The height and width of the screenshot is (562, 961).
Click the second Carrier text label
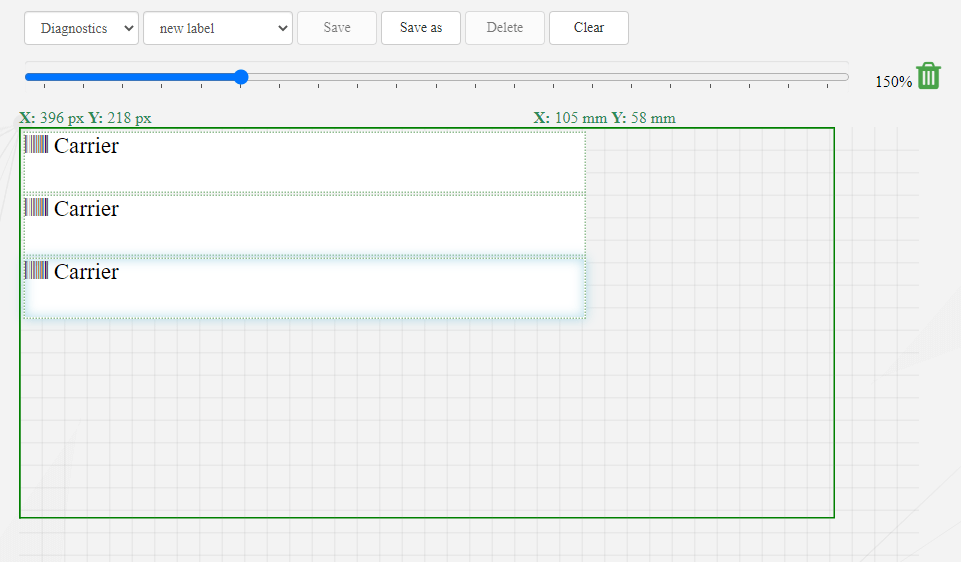point(86,209)
